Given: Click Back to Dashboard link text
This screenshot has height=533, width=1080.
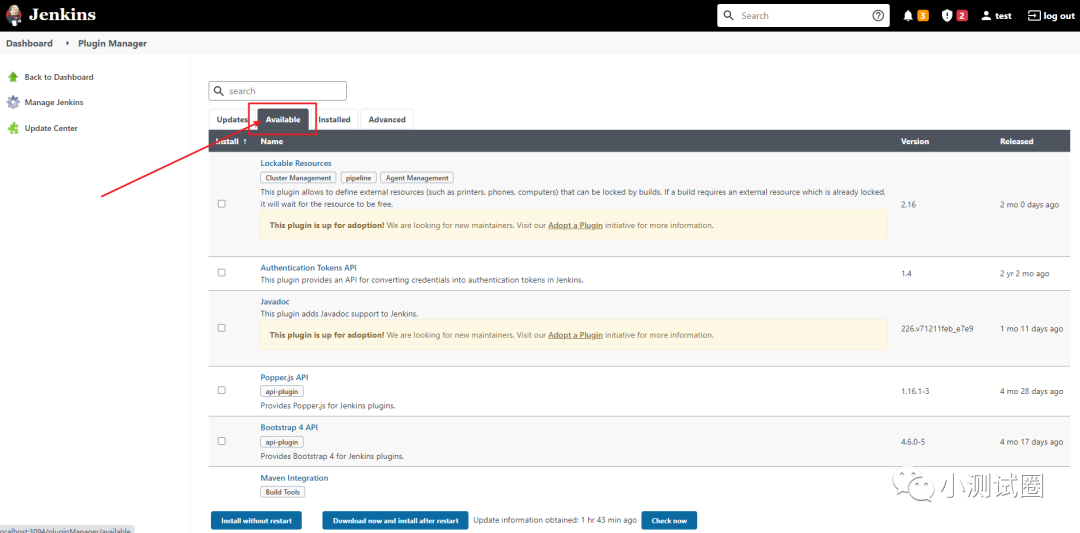Looking at the screenshot, I should pos(59,77).
